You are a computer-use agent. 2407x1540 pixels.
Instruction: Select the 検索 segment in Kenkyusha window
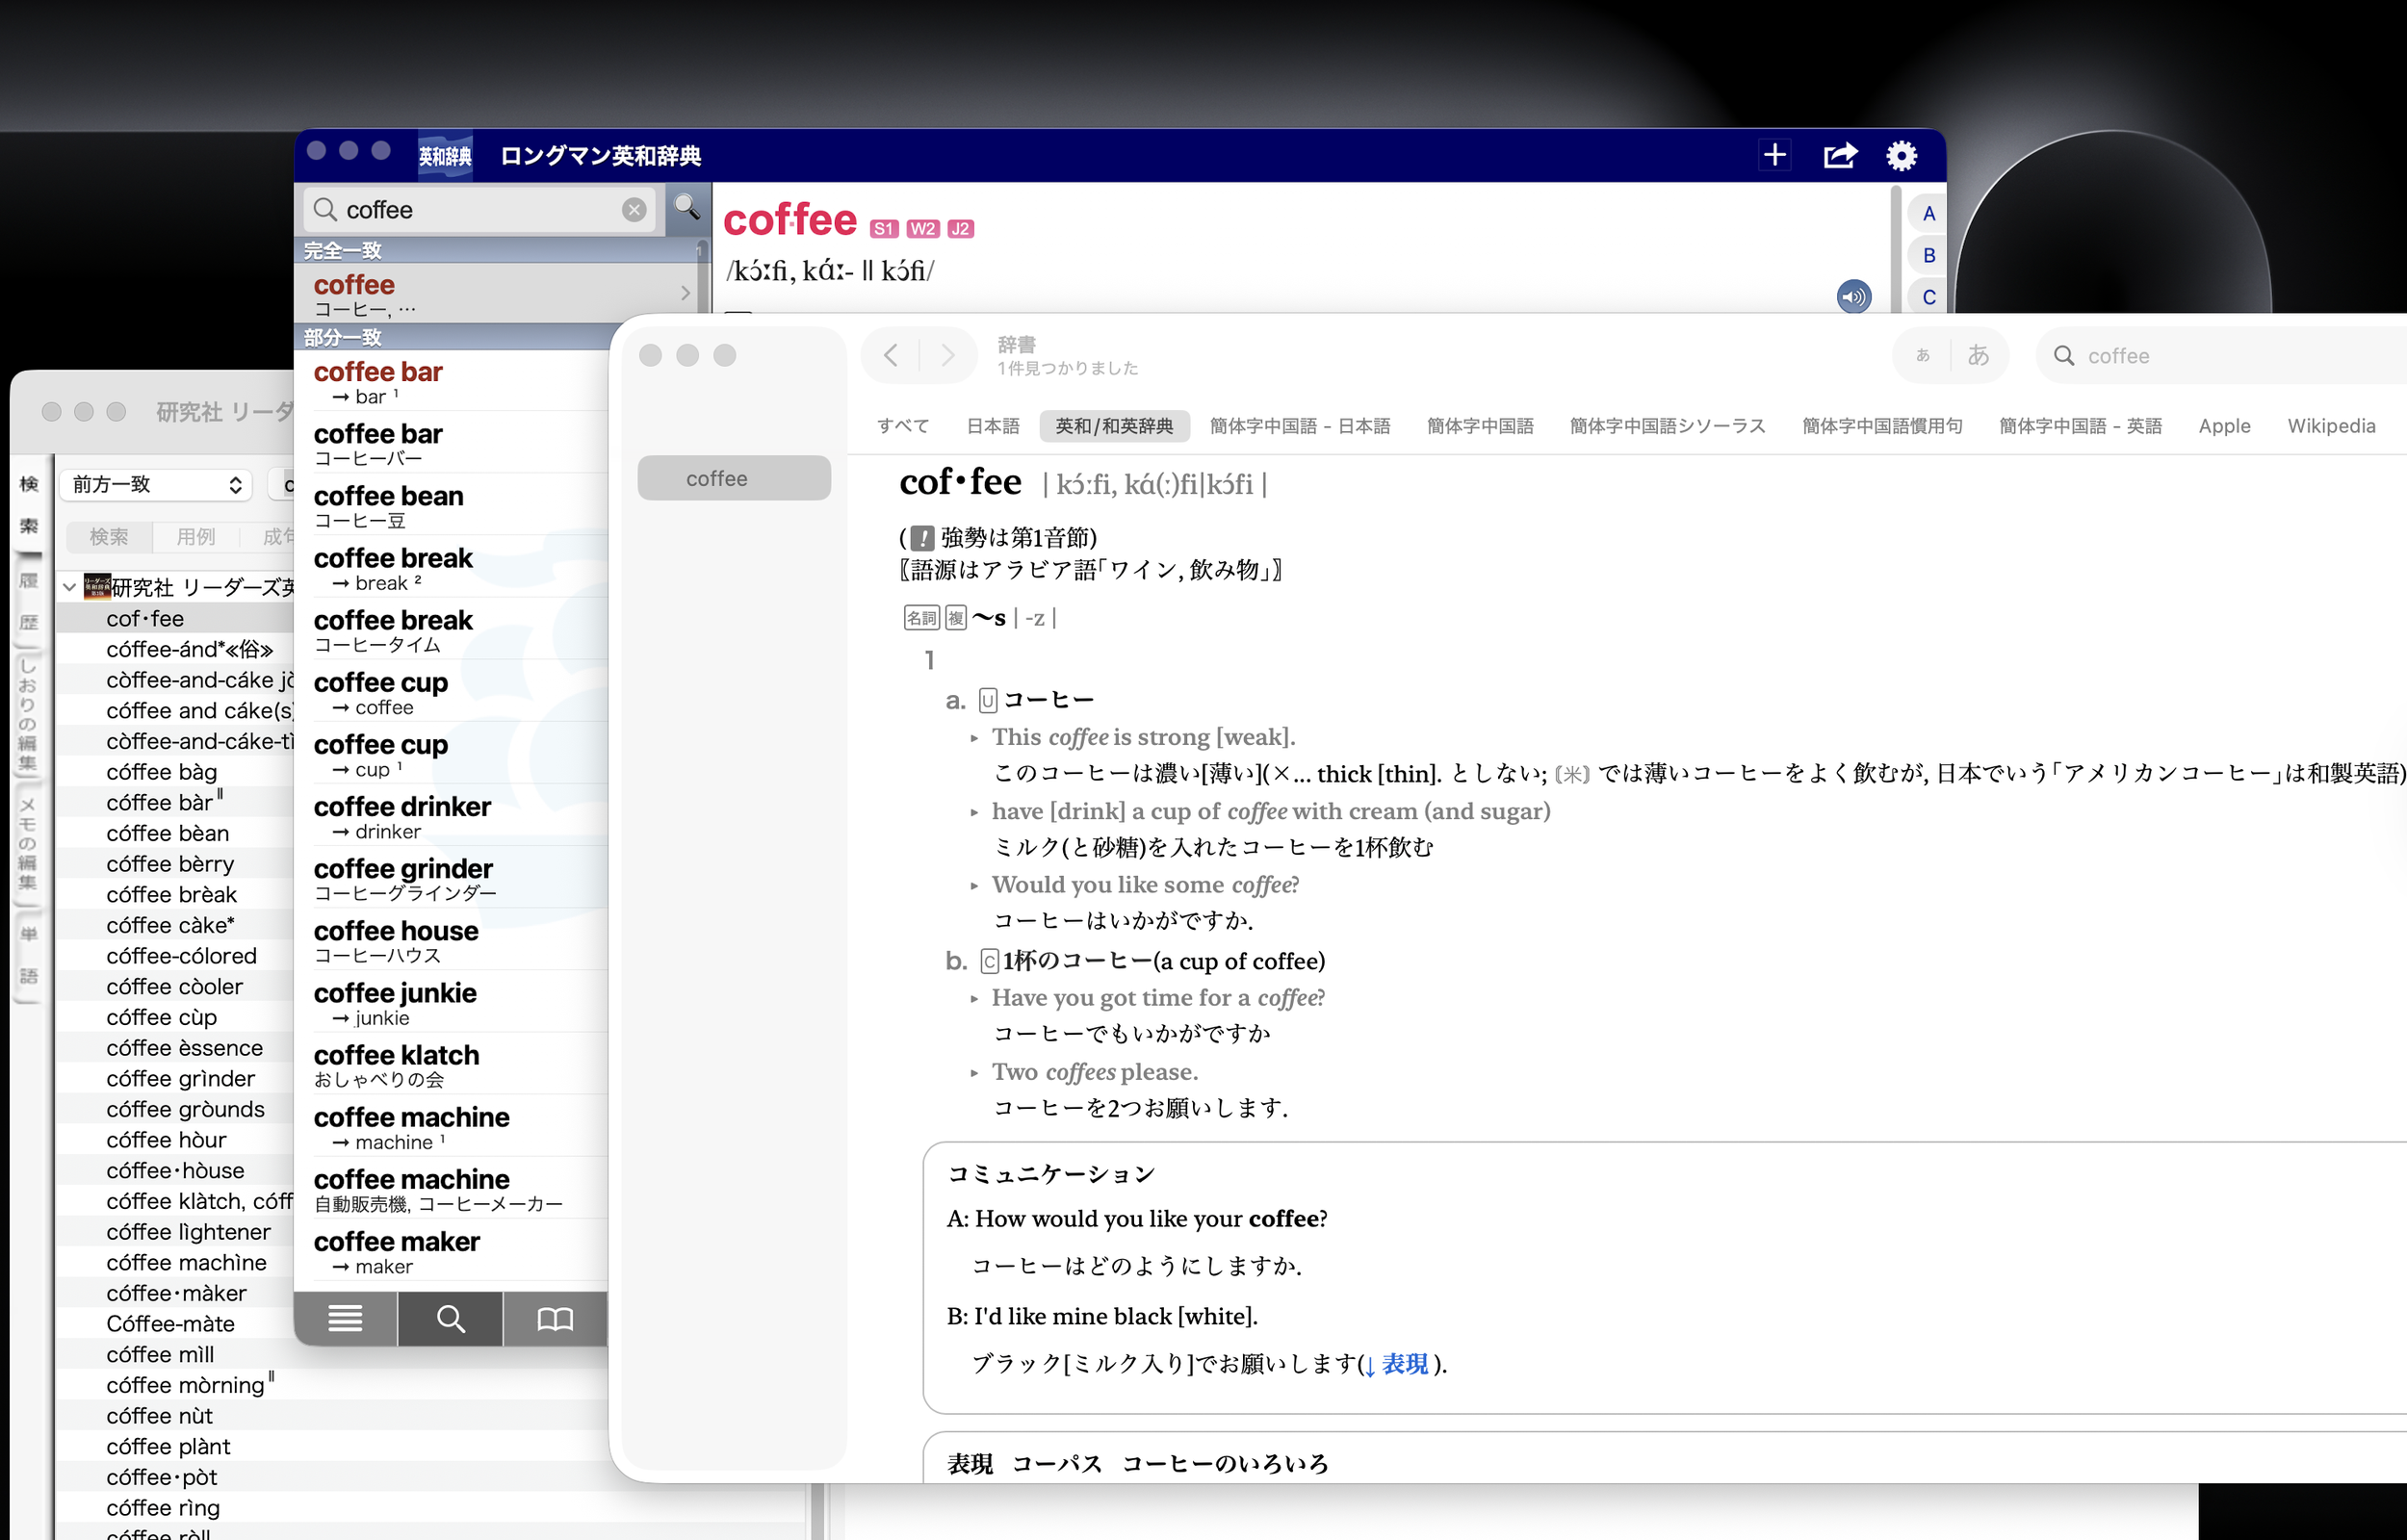pyautogui.click(x=109, y=537)
